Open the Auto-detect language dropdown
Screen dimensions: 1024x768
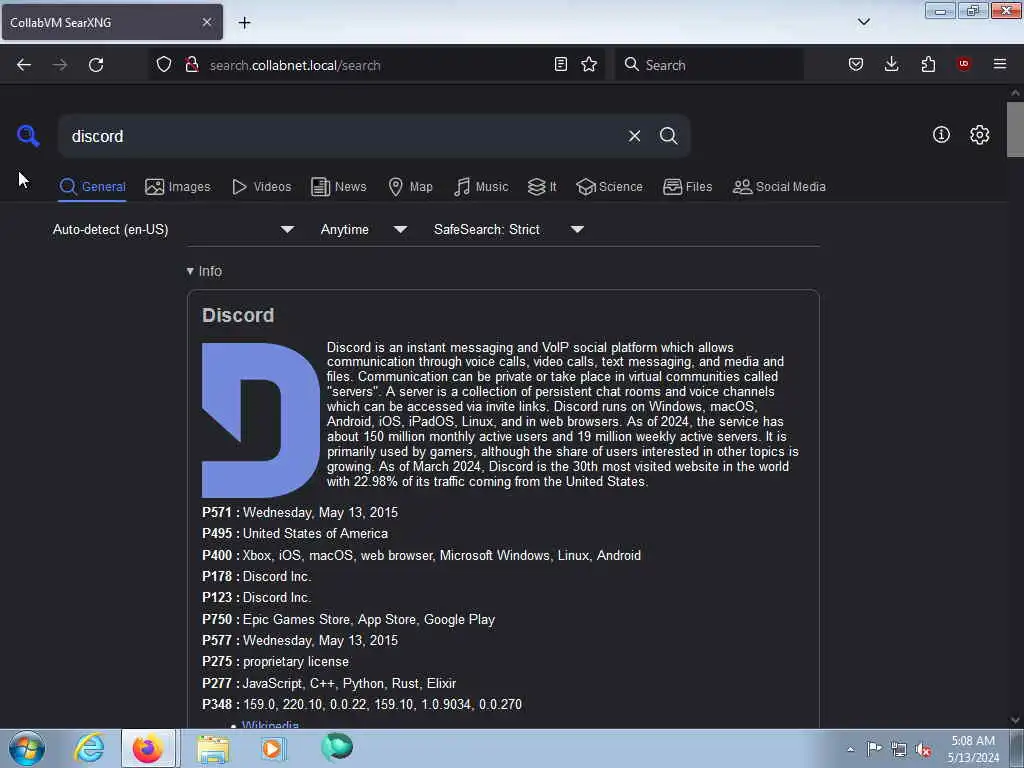(173, 230)
